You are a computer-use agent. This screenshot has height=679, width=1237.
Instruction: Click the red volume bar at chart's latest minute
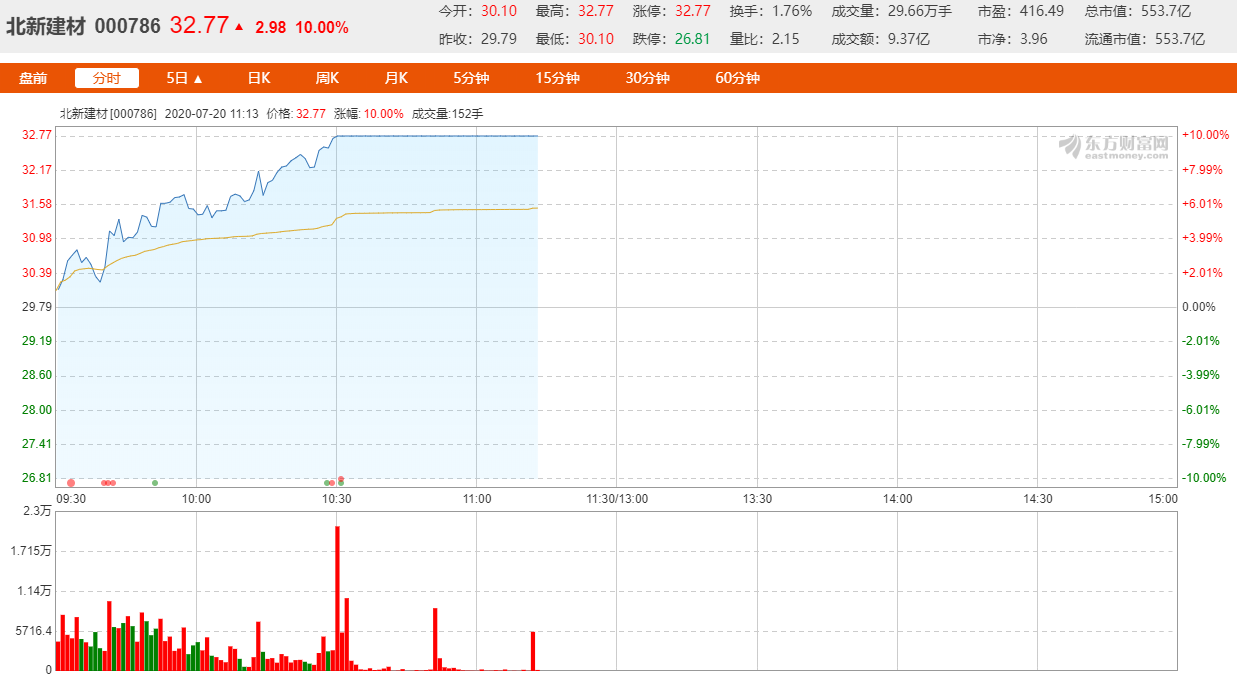click(x=533, y=651)
